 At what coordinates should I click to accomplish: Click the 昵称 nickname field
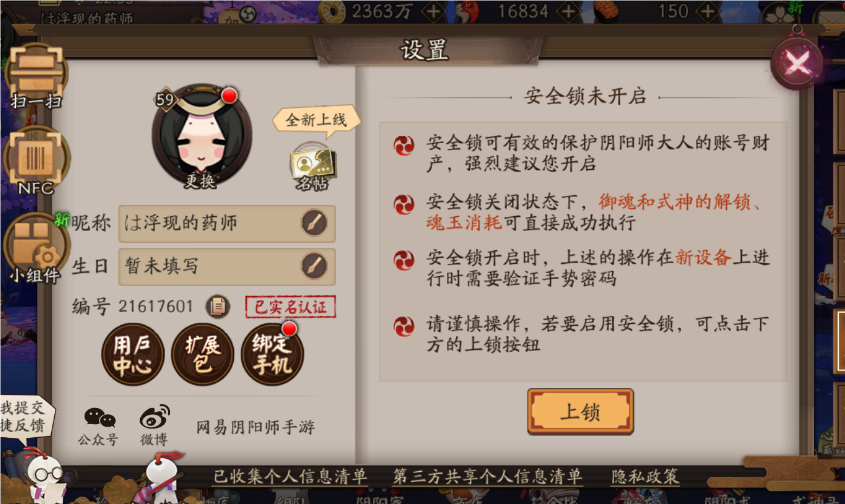(x=227, y=223)
